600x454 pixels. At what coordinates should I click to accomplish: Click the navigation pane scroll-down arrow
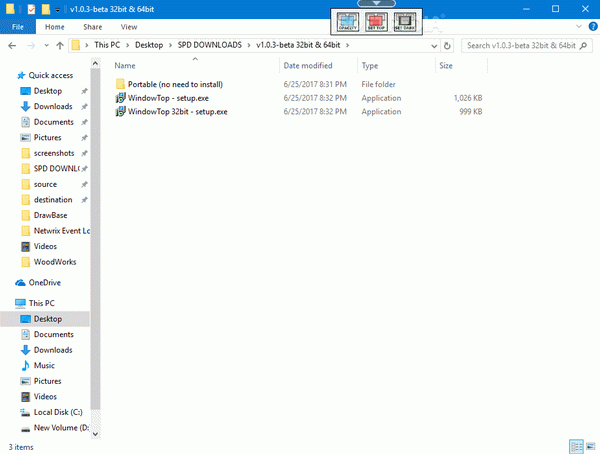[x=95, y=434]
